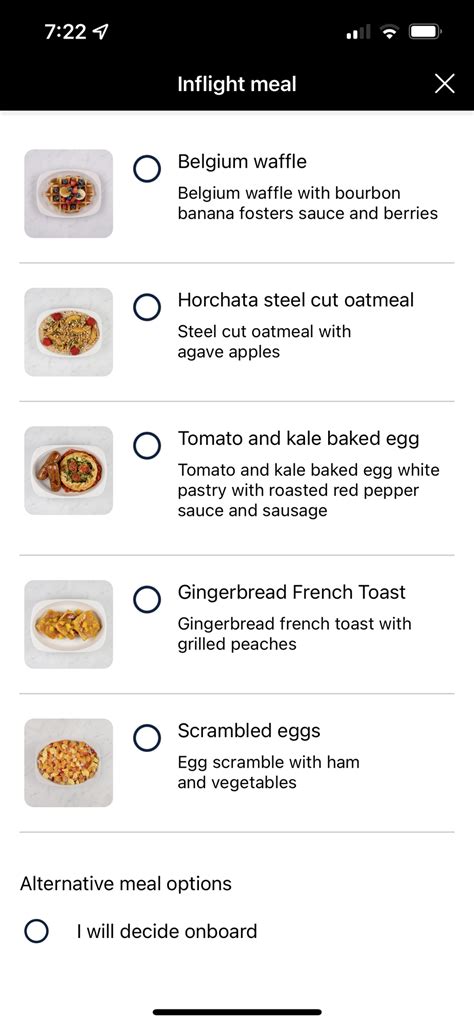Close the Inflight meal screen

[445, 84]
